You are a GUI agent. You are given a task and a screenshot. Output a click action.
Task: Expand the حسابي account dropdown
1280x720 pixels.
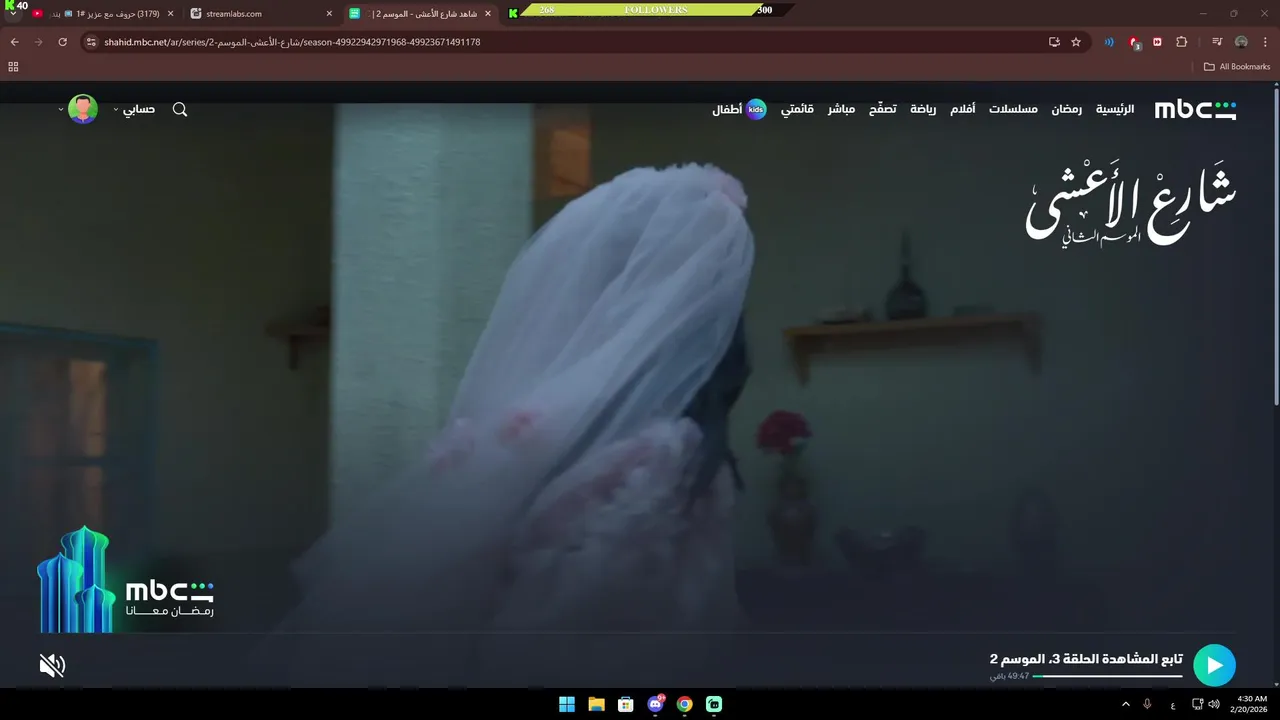coord(135,109)
